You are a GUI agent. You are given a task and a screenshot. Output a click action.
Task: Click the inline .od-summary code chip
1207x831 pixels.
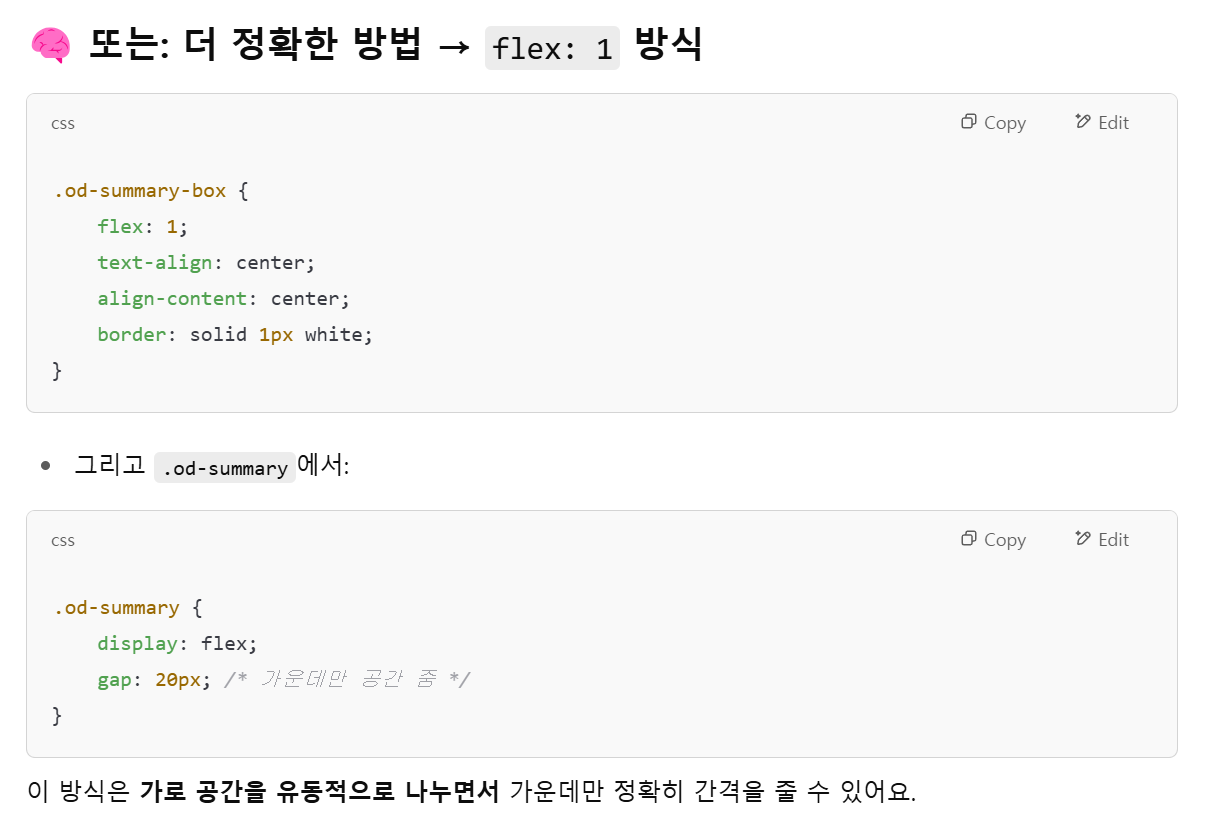[225, 467]
